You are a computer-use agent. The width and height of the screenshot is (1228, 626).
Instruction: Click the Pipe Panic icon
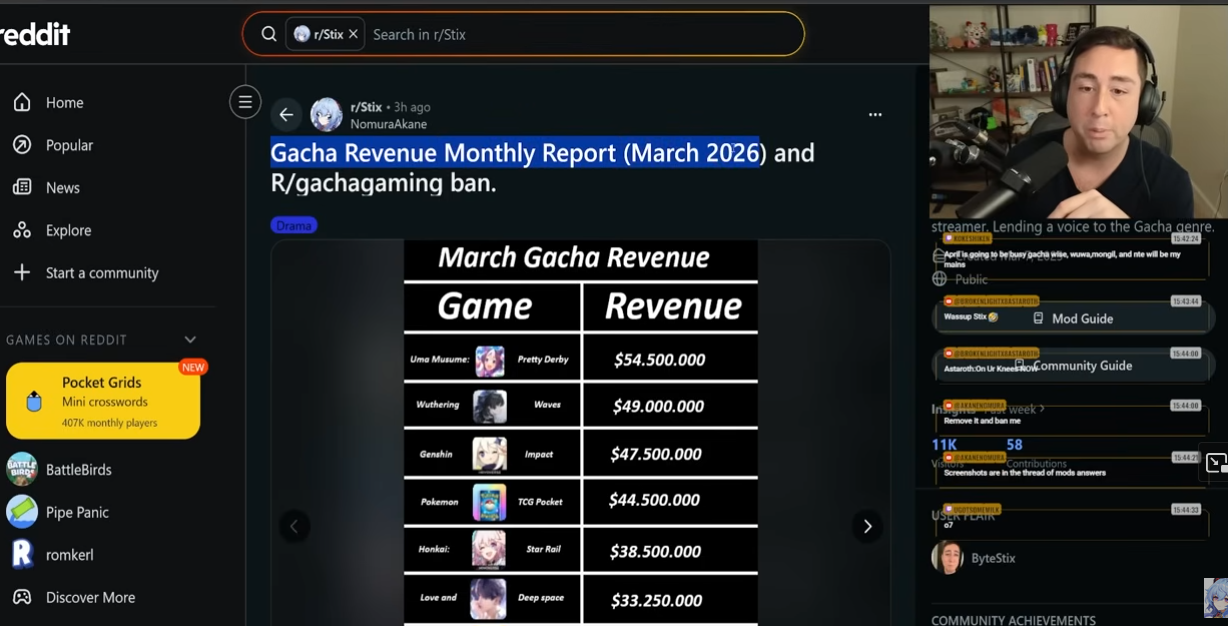click(22, 512)
